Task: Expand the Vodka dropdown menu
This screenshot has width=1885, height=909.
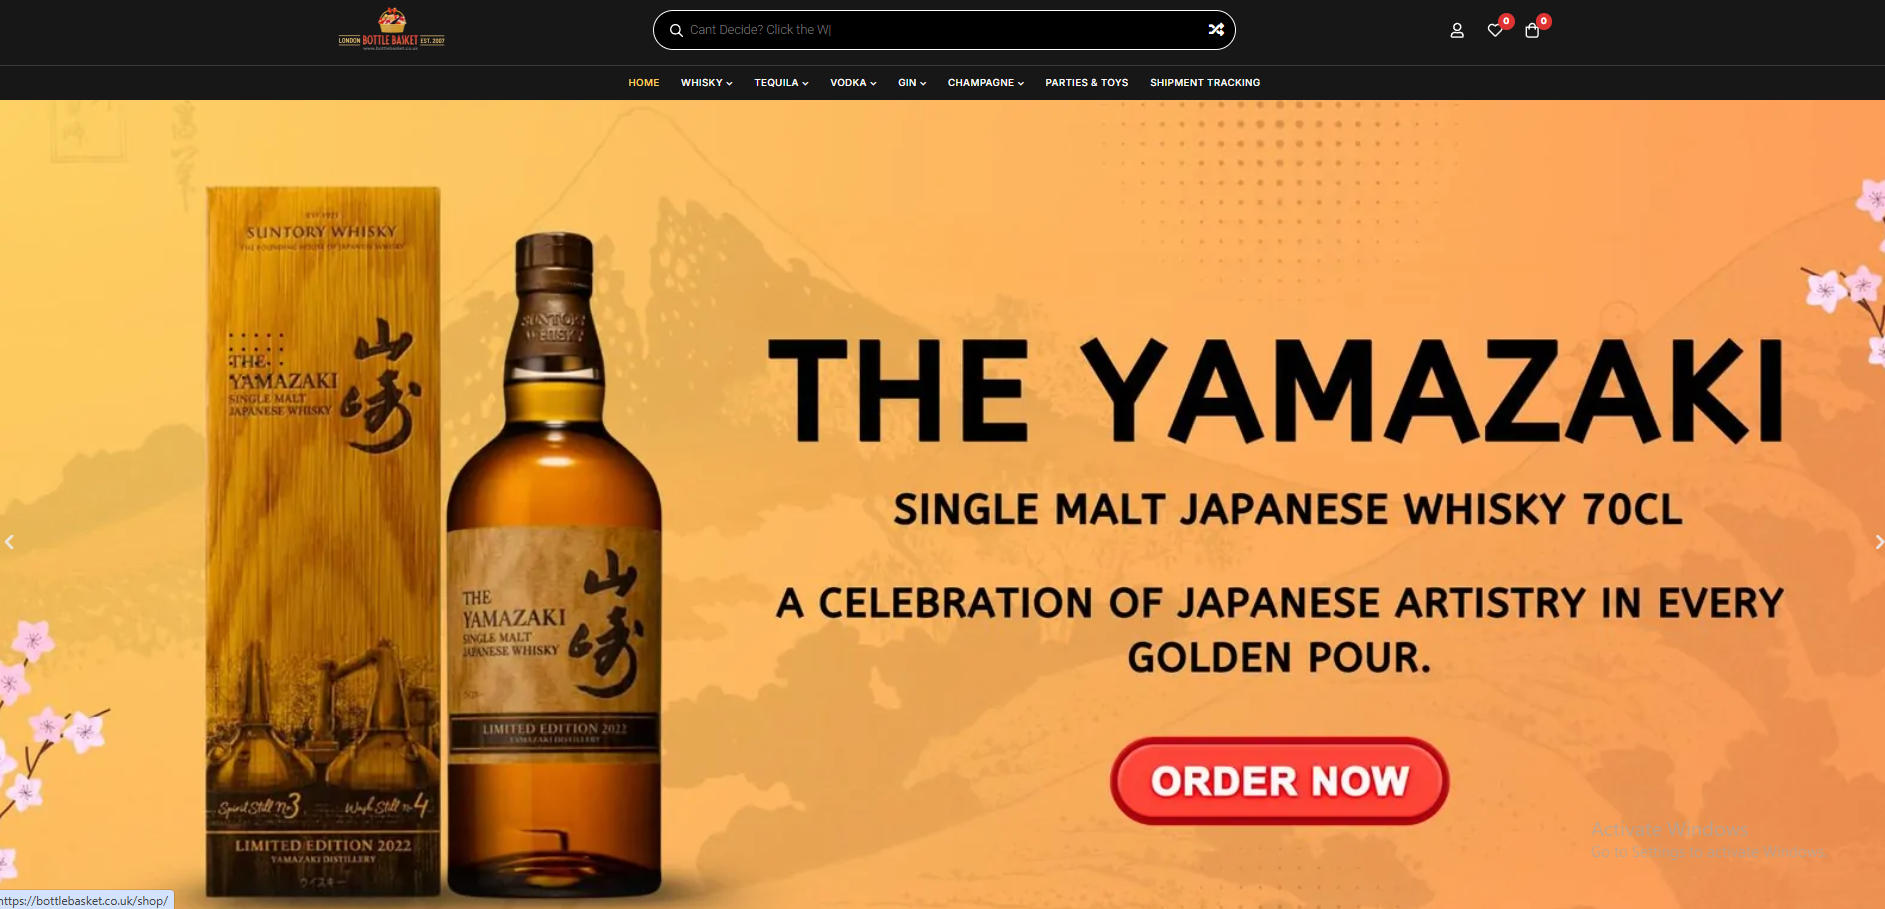Action: [x=853, y=83]
